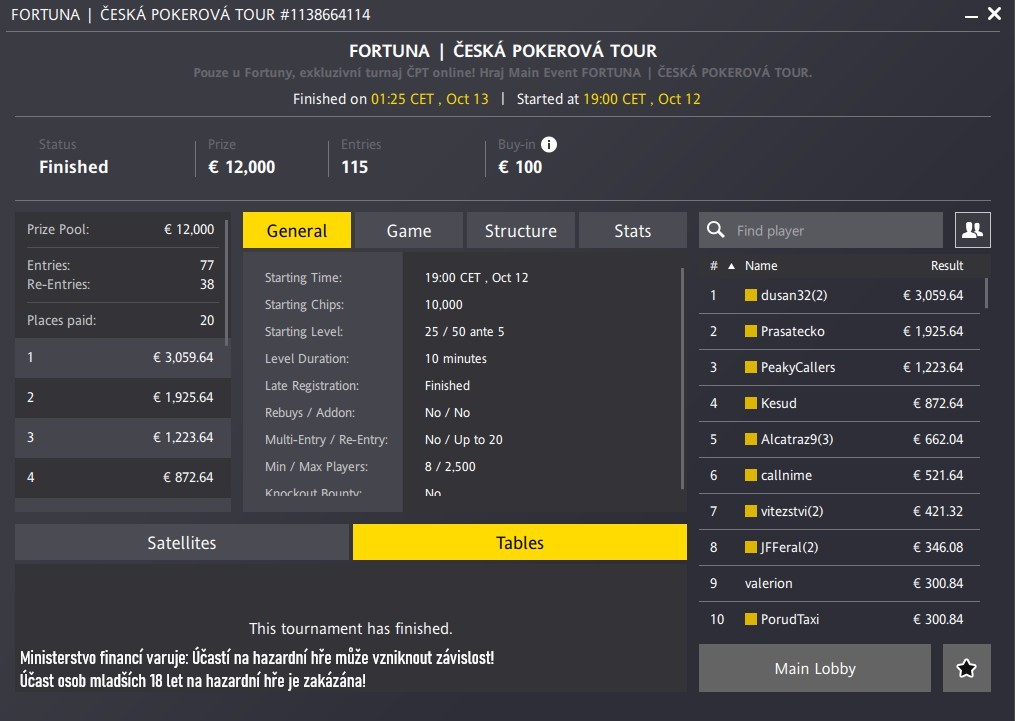
Task: Return to the General tab
Action: [x=297, y=229]
